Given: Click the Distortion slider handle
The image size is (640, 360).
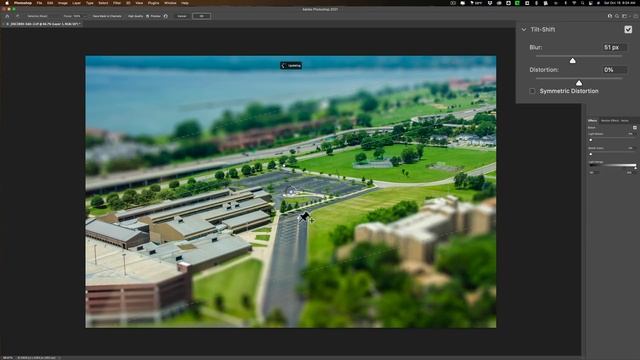Looking at the screenshot, I should pos(579,83).
